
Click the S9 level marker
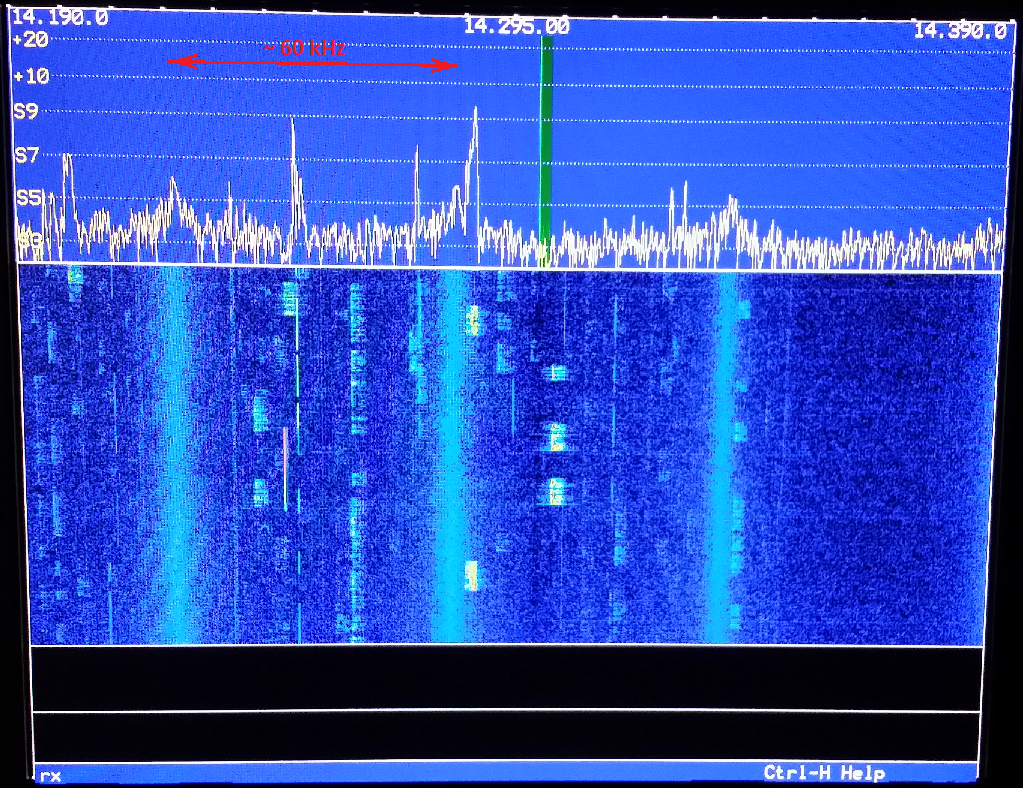(26, 112)
